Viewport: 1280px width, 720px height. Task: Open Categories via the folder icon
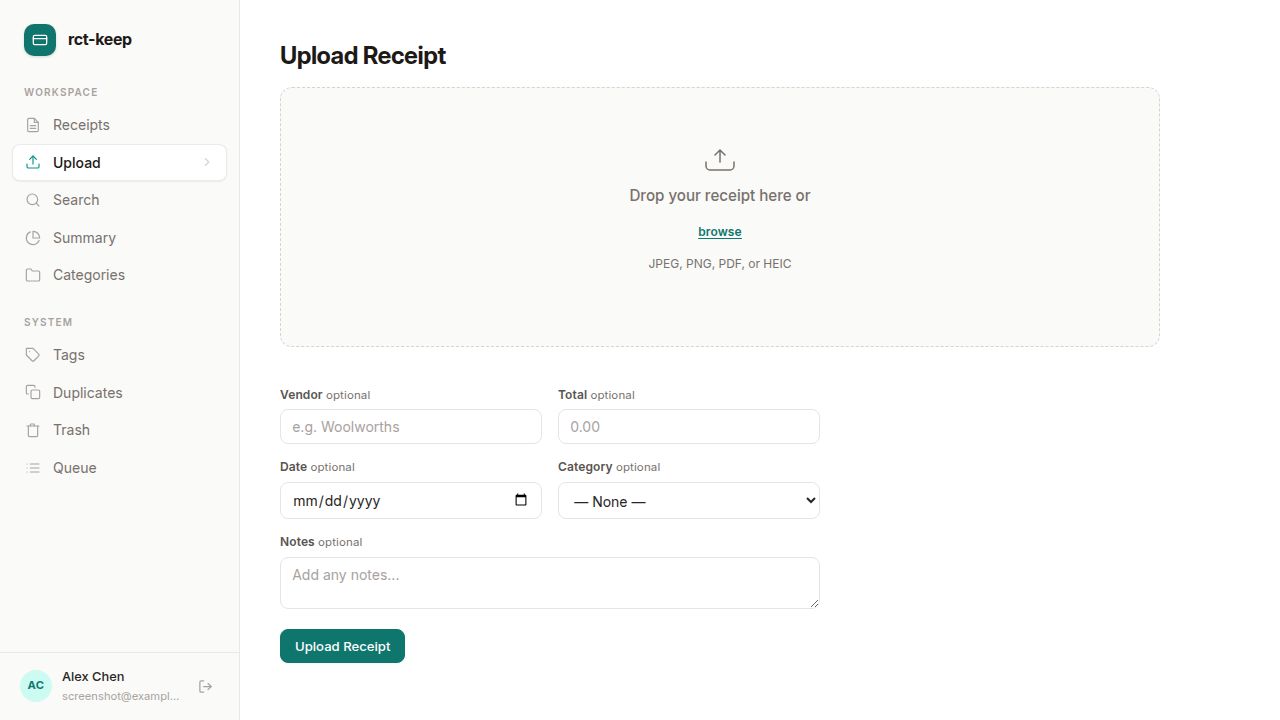(x=32, y=275)
